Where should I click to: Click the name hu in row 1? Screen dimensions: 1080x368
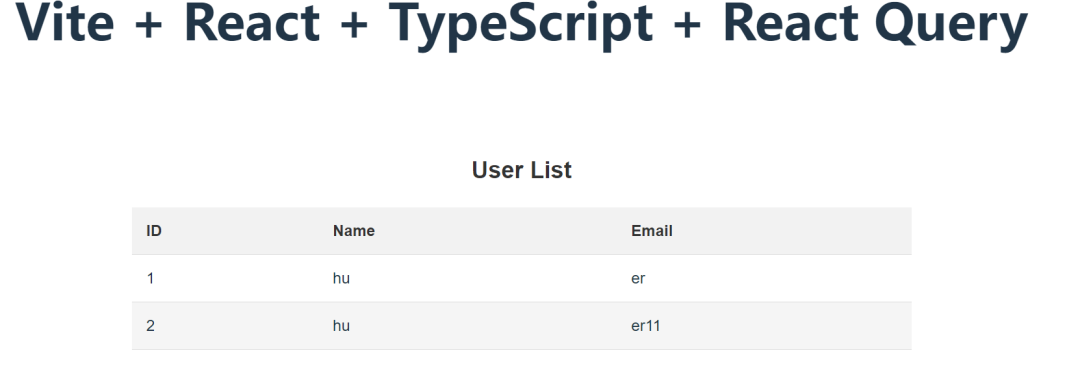341,278
